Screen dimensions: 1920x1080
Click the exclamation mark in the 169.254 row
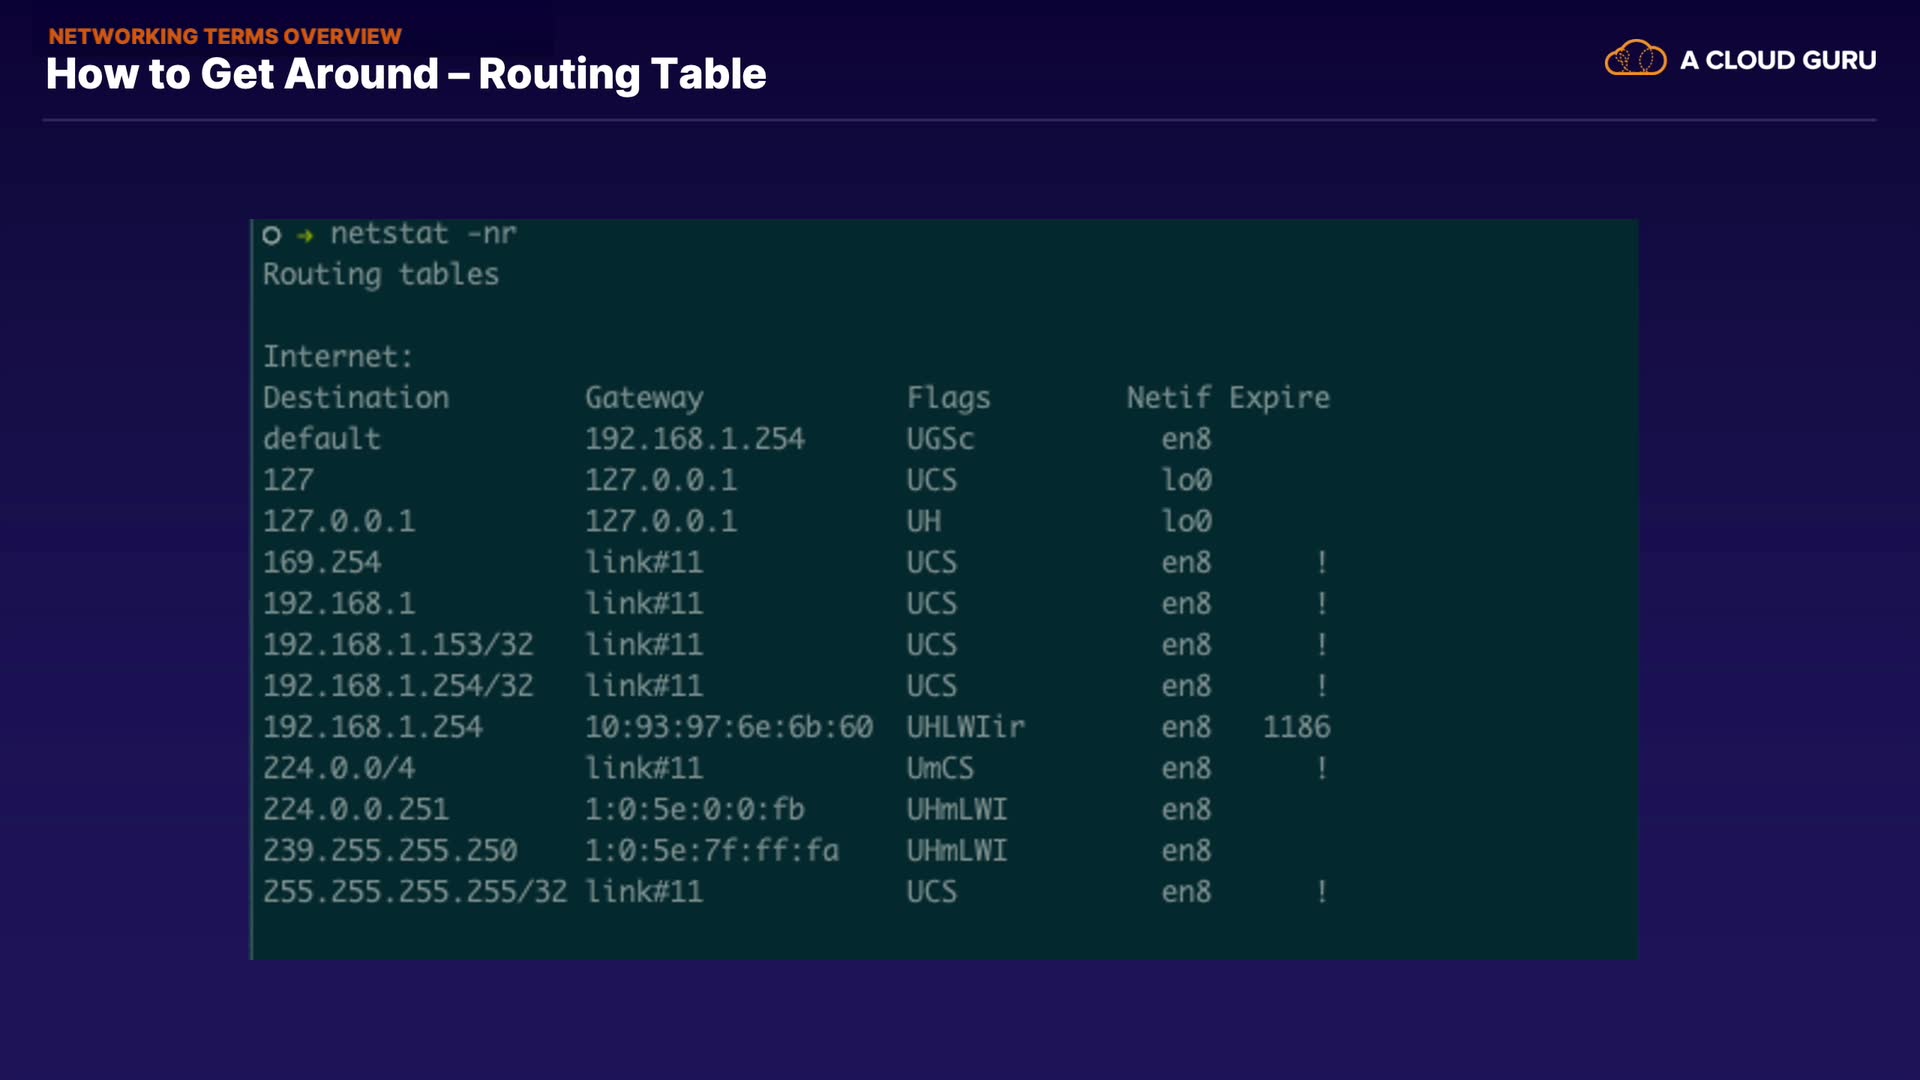[x=1321, y=562]
